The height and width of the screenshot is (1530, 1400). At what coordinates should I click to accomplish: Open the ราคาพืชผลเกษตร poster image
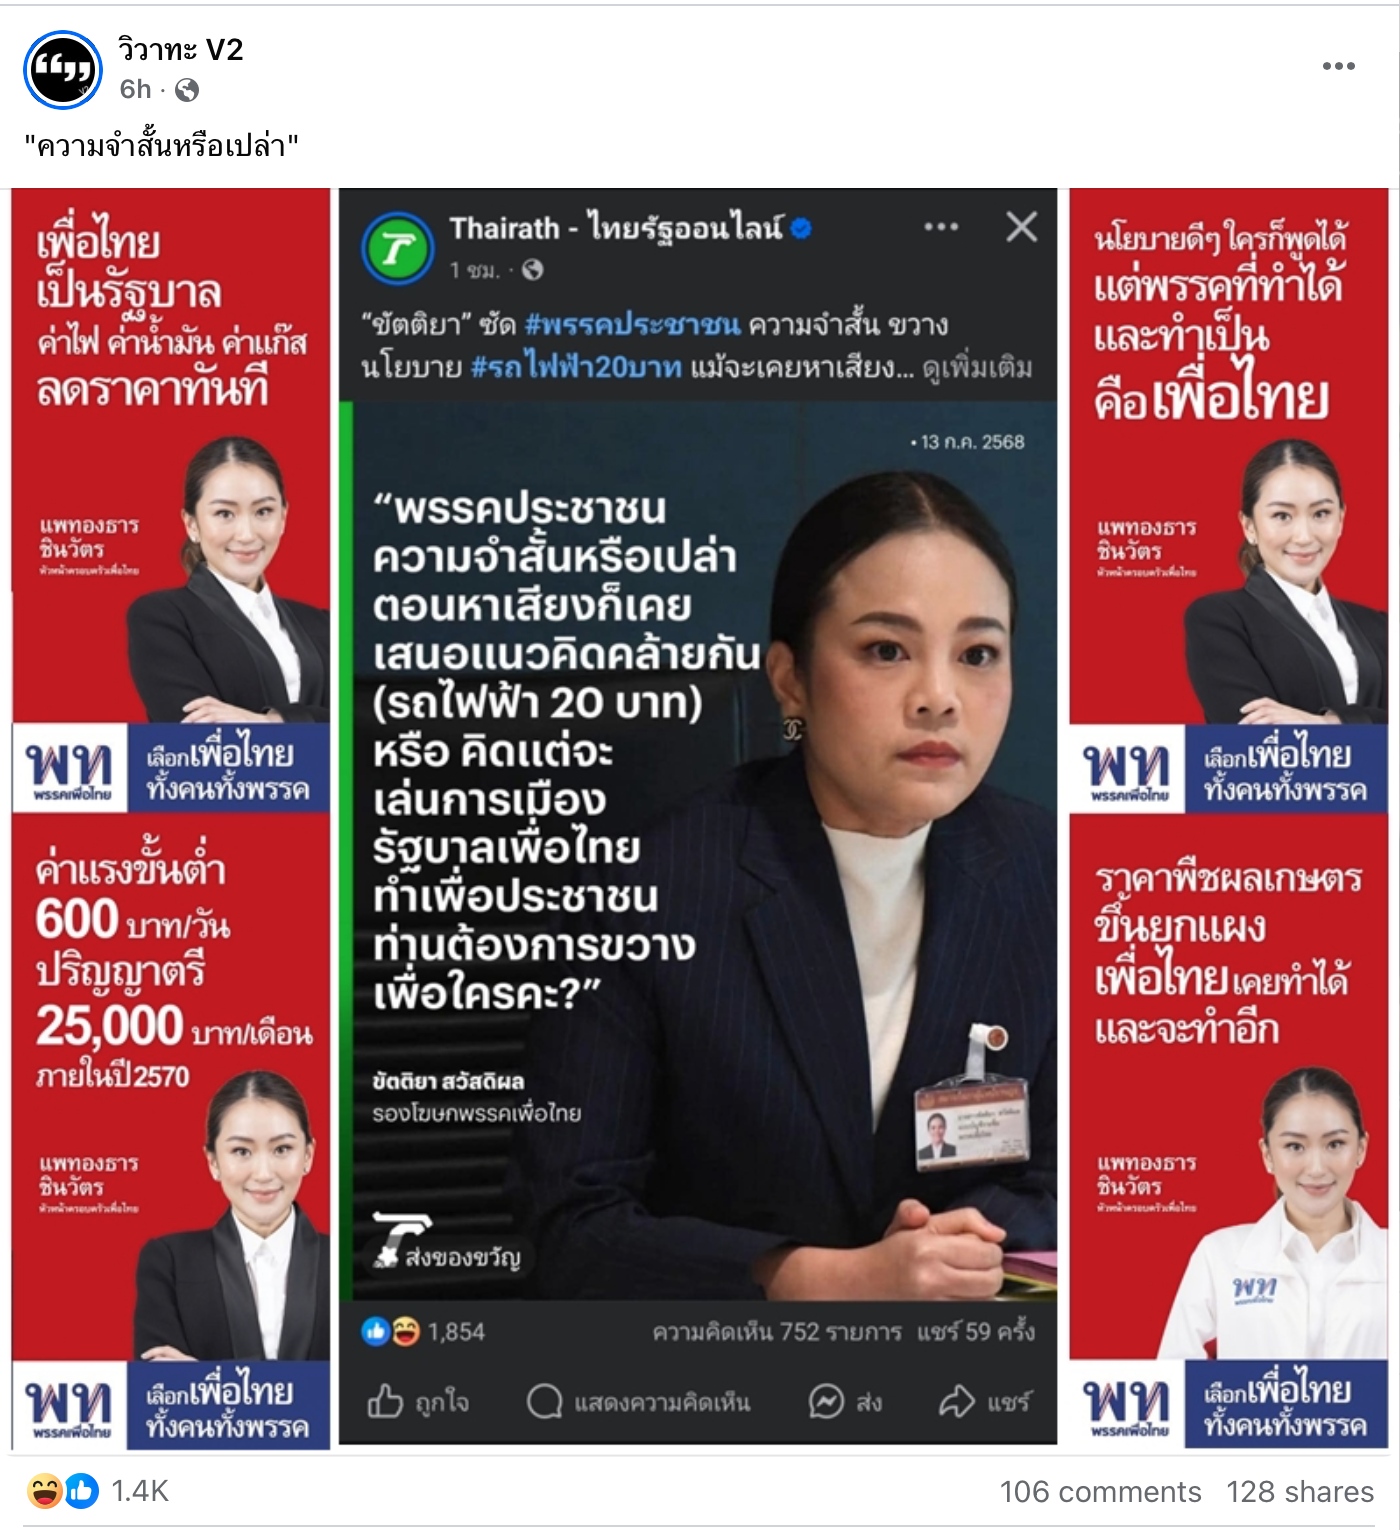tap(1228, 1131)
